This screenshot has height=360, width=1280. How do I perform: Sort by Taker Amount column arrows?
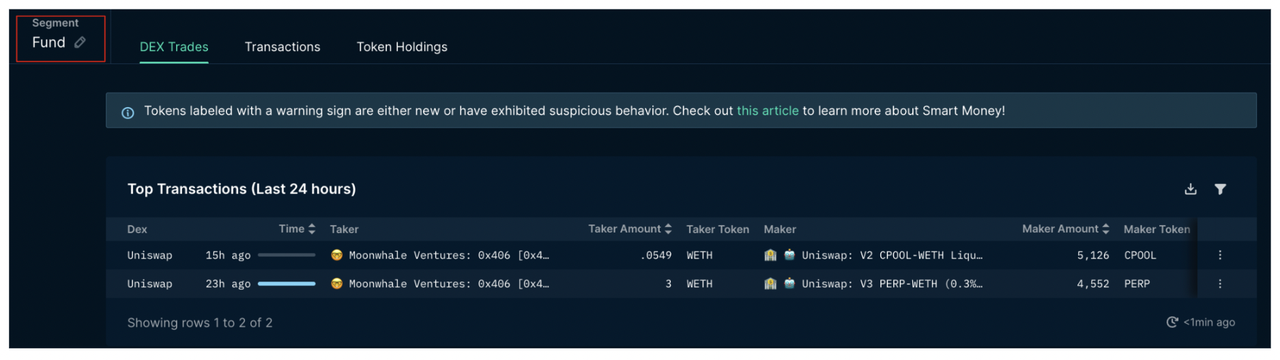[x=668, y=229]
